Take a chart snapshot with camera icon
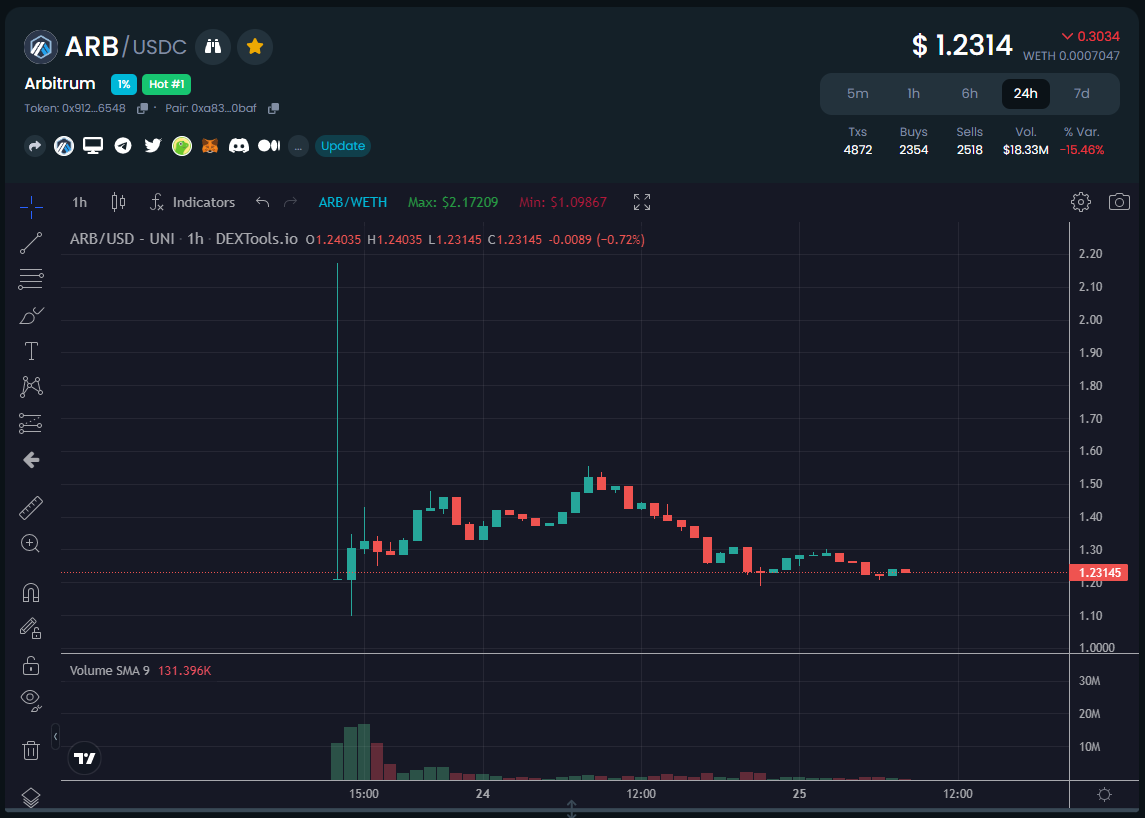The width and height of the screenshot is (1145, 818). (1119, 202)
